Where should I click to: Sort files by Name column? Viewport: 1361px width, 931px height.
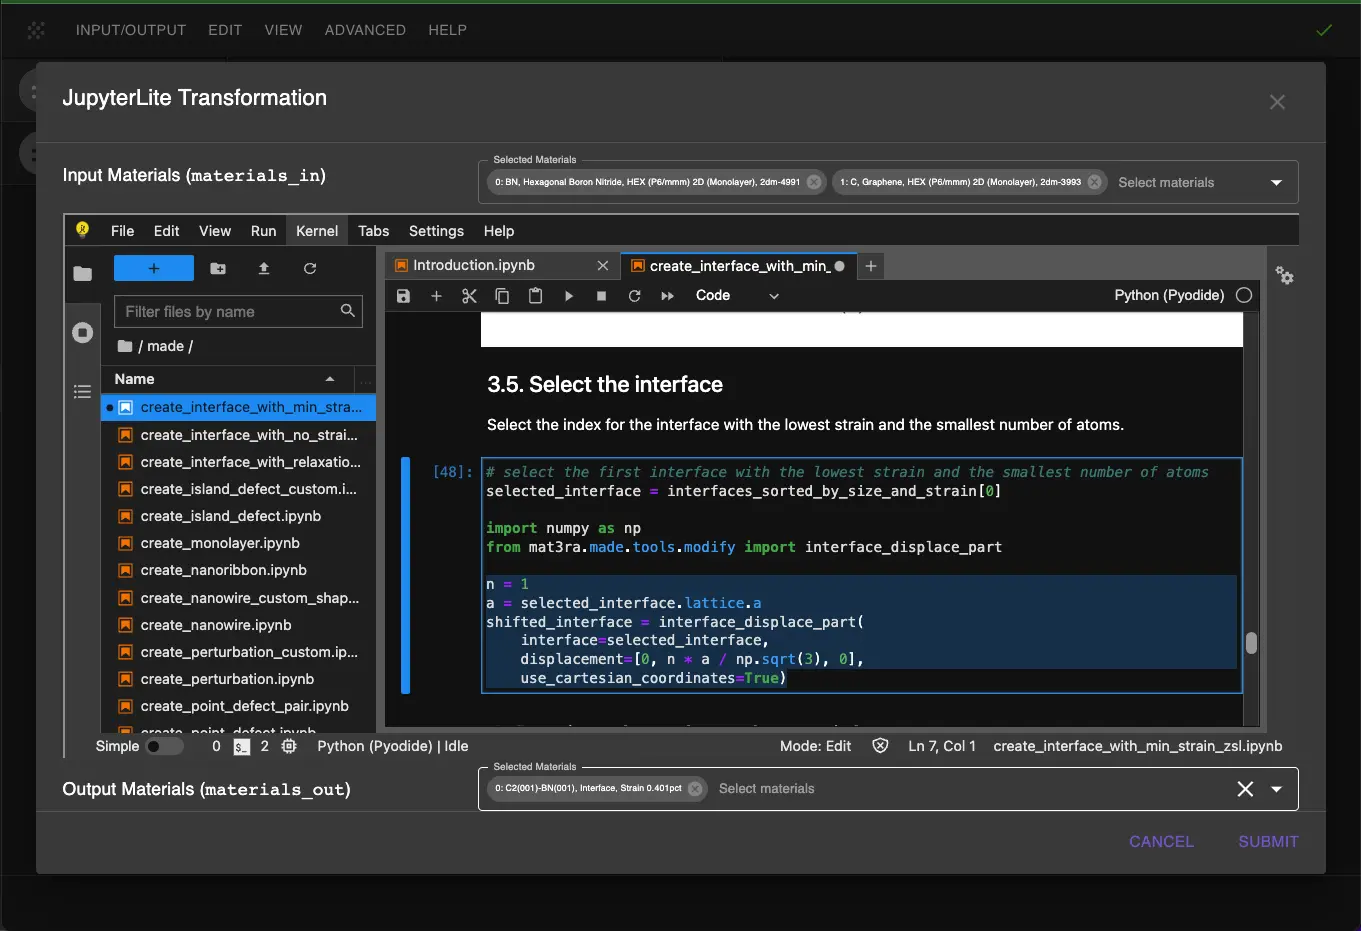click(134, 379)
